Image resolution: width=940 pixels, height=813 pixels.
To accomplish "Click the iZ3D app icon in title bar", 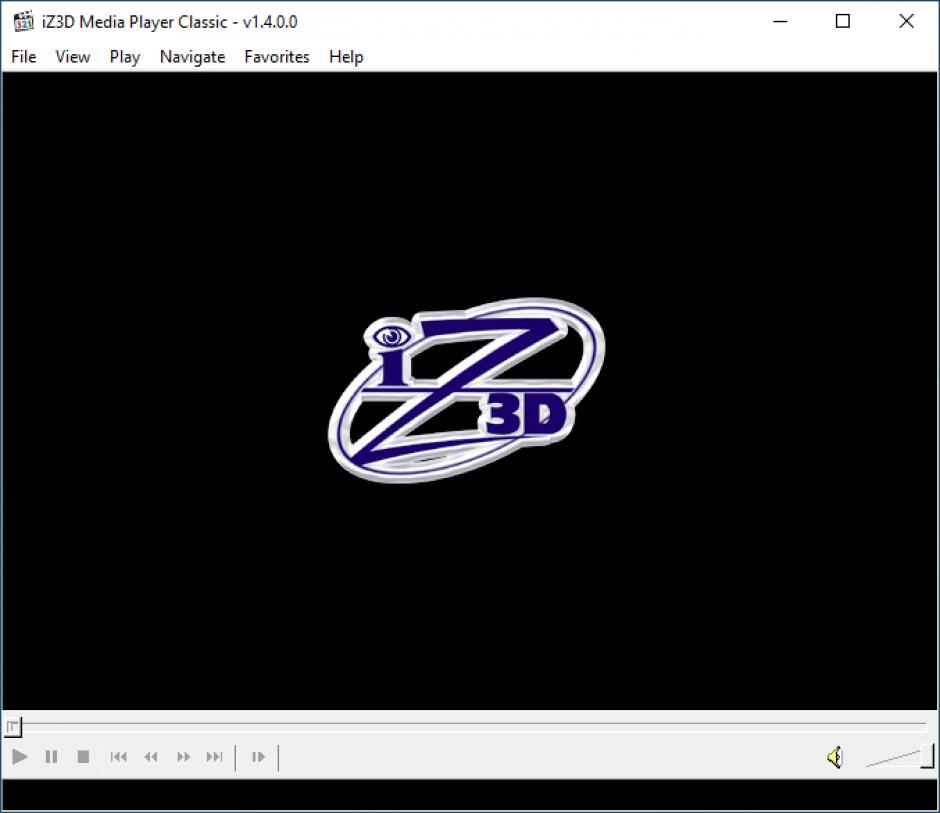I will (x=23, y=22).
